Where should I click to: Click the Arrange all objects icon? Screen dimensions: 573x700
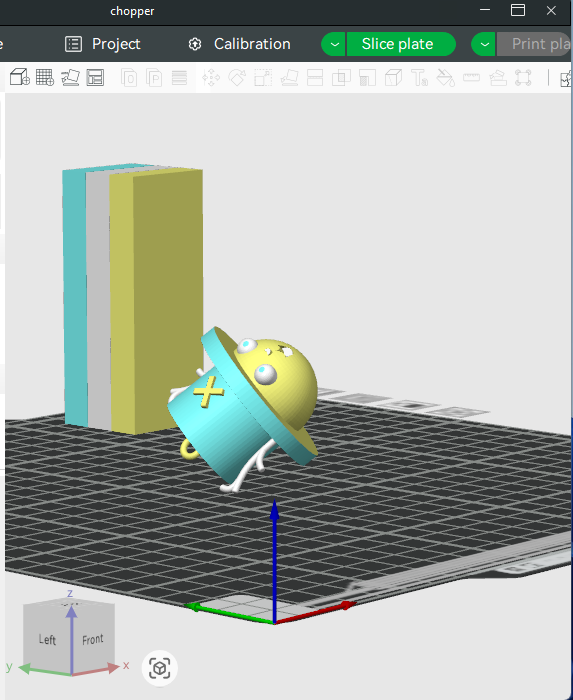(95, 77)
